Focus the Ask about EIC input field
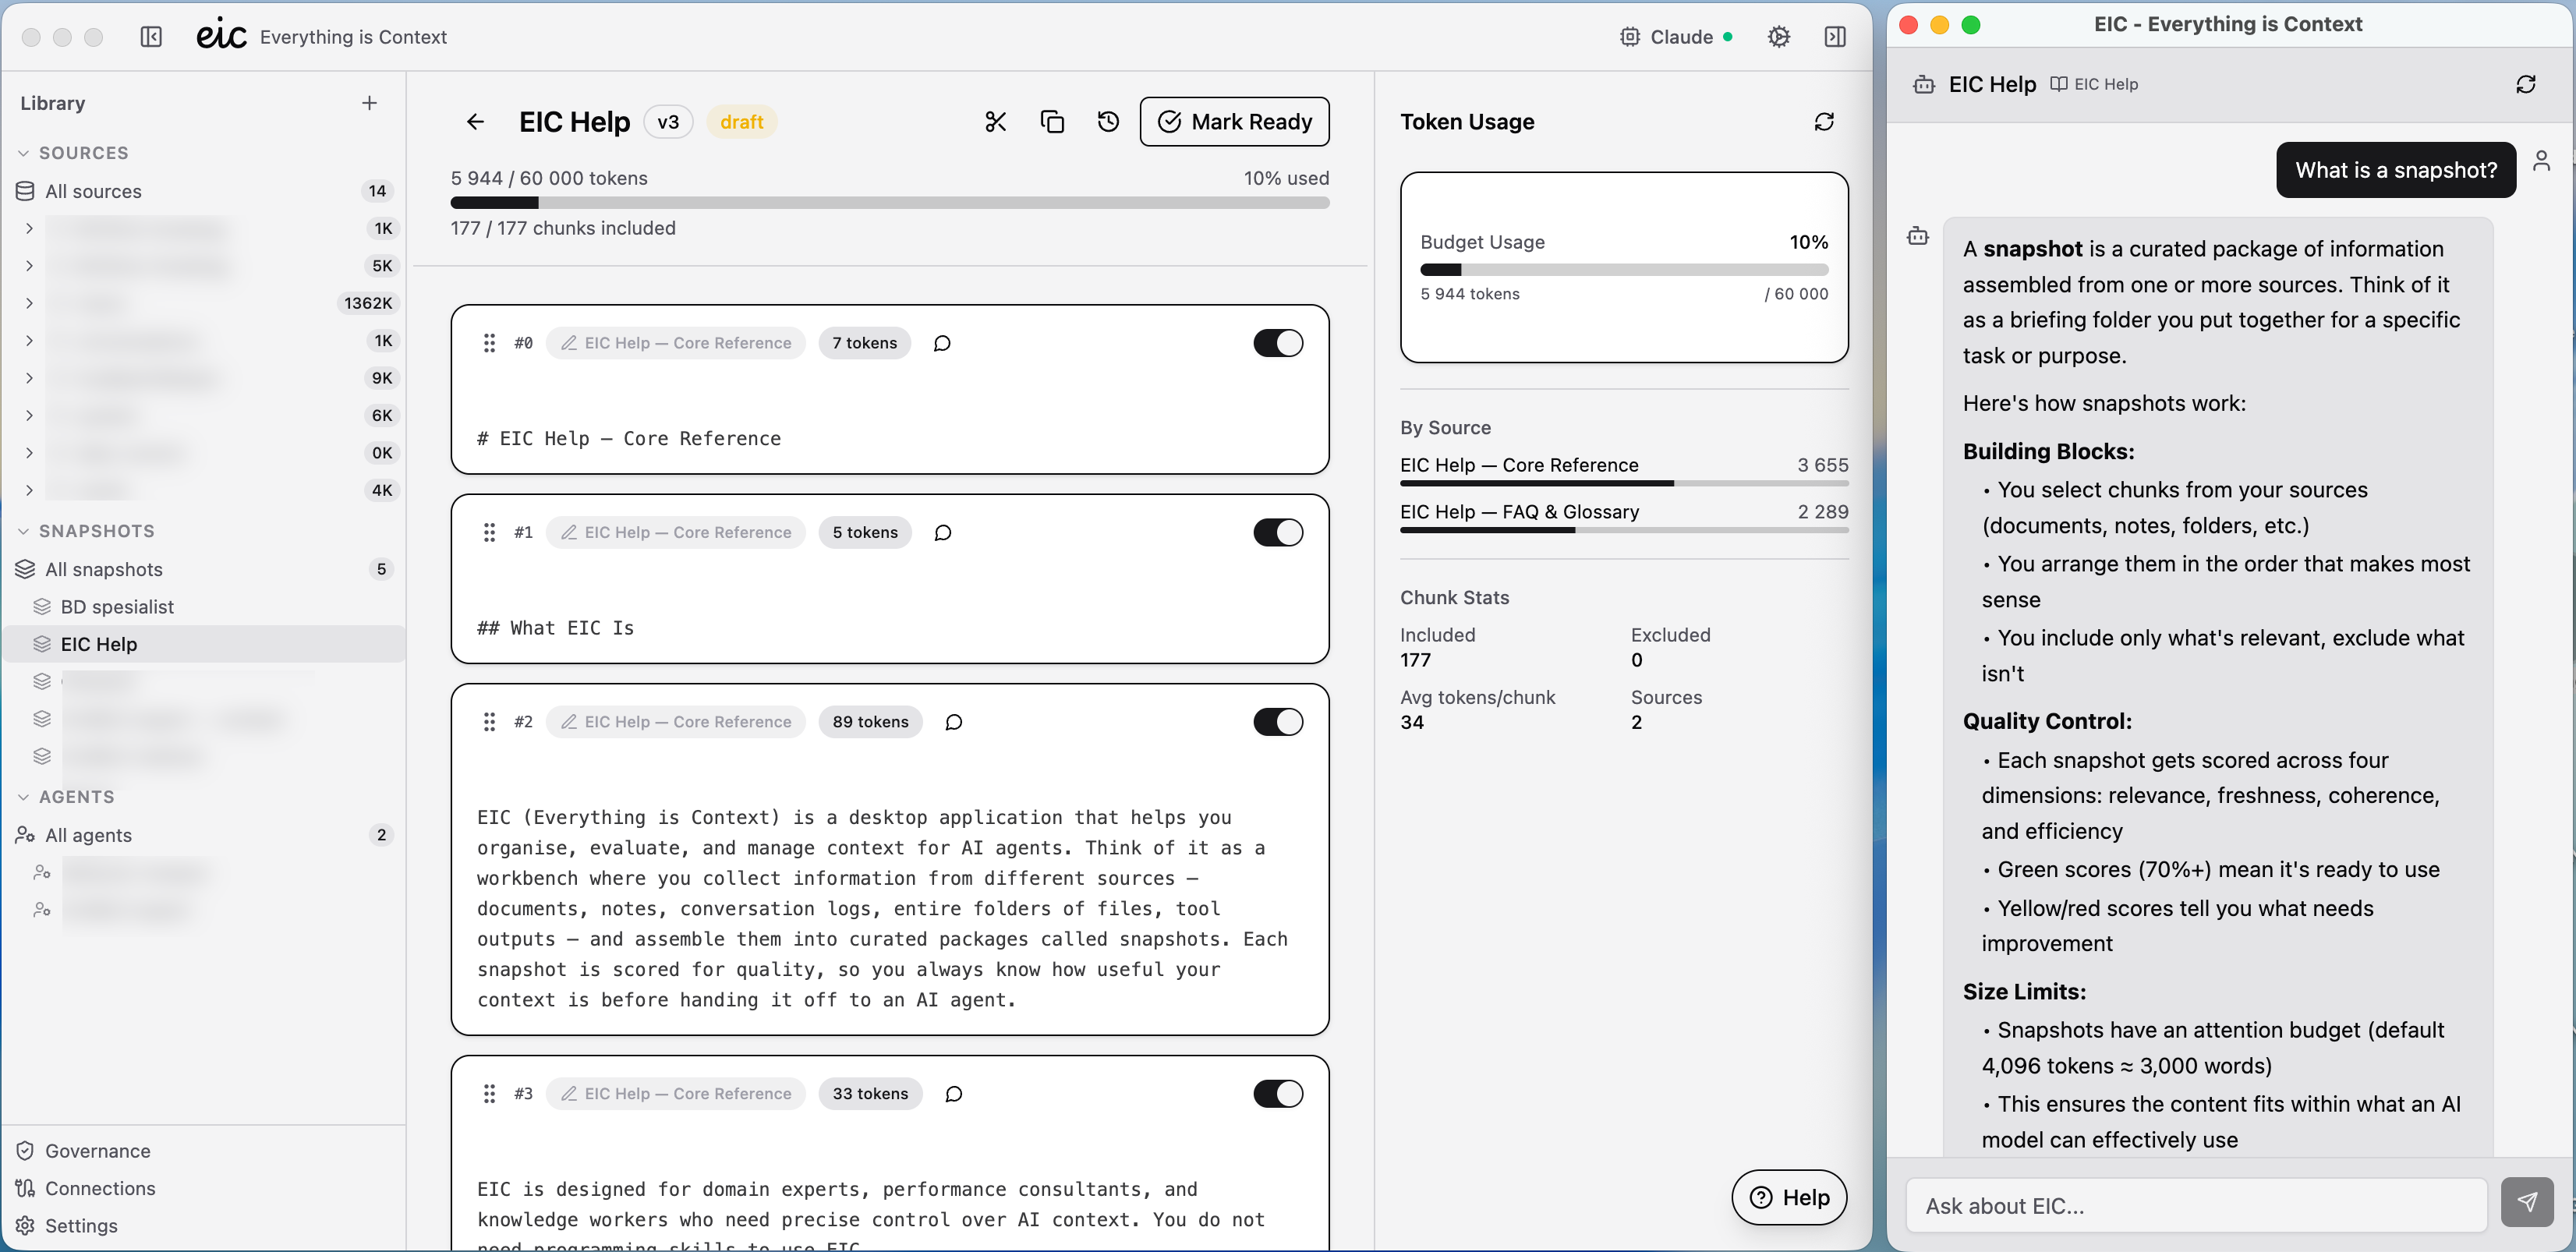2576x1252 pixels. point(2196,1205)
